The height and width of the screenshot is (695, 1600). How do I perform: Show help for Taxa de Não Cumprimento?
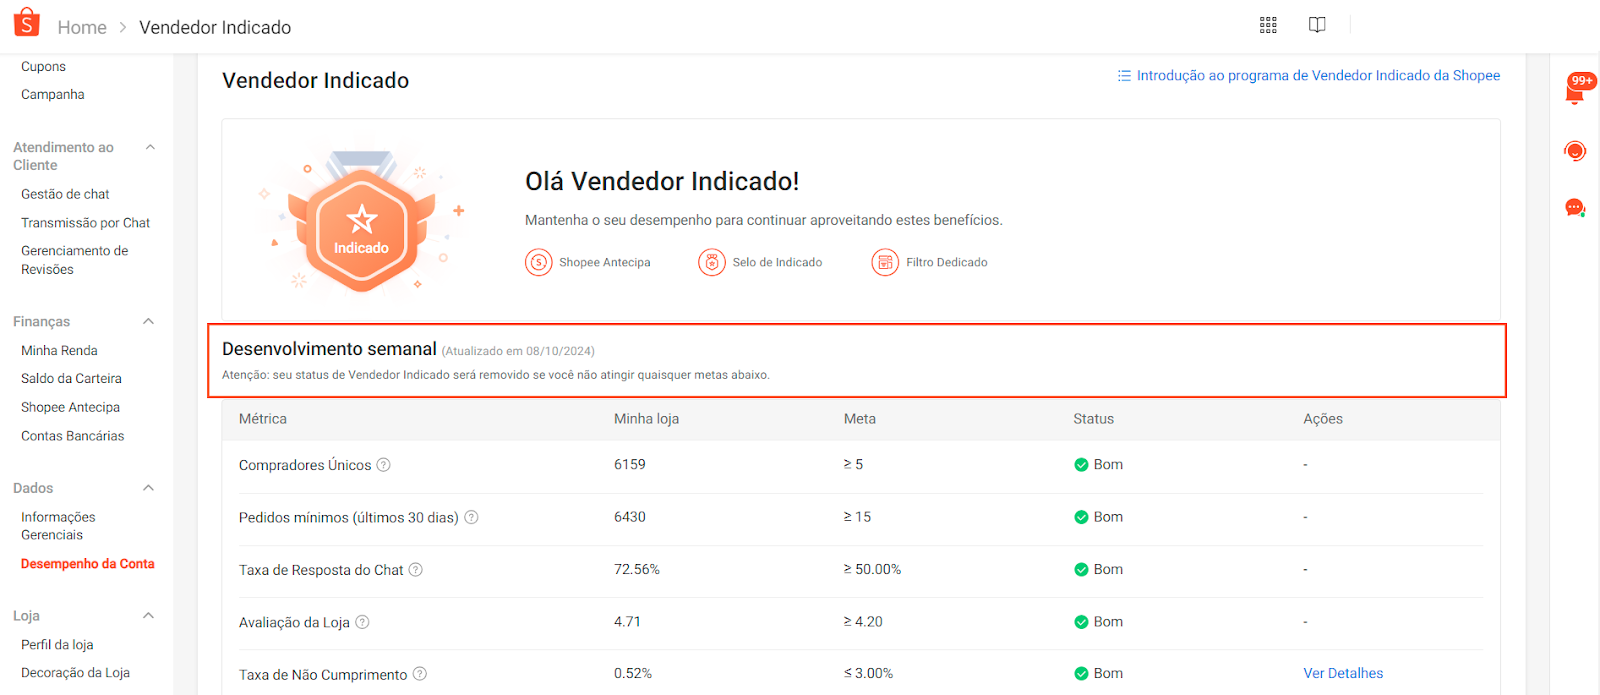420,674
